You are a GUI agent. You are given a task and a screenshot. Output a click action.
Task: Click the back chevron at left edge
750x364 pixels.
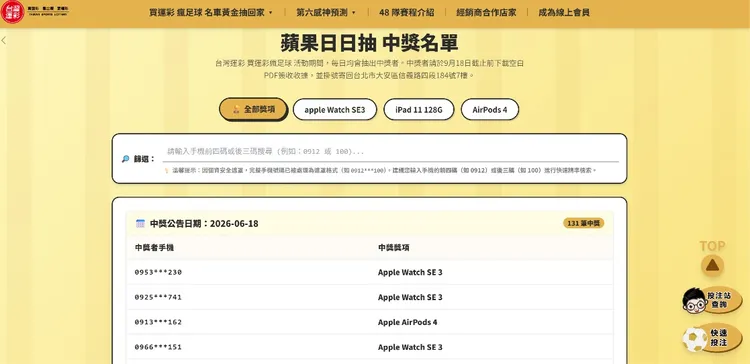[4, 41]
